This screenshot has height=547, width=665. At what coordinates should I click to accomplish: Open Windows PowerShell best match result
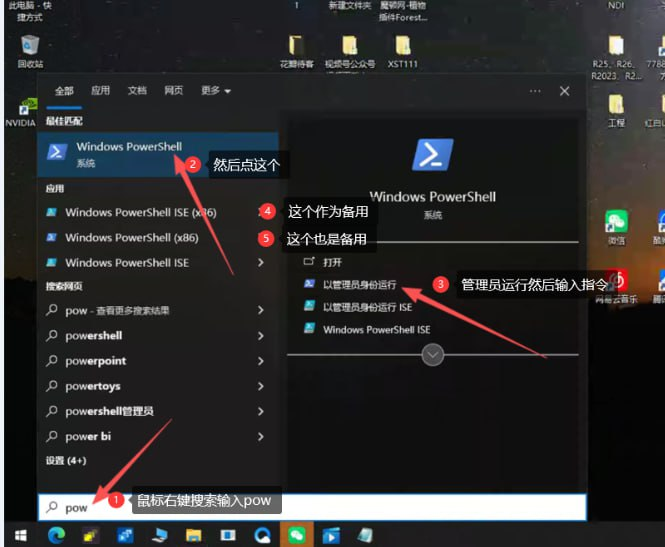tap(158, 154)
